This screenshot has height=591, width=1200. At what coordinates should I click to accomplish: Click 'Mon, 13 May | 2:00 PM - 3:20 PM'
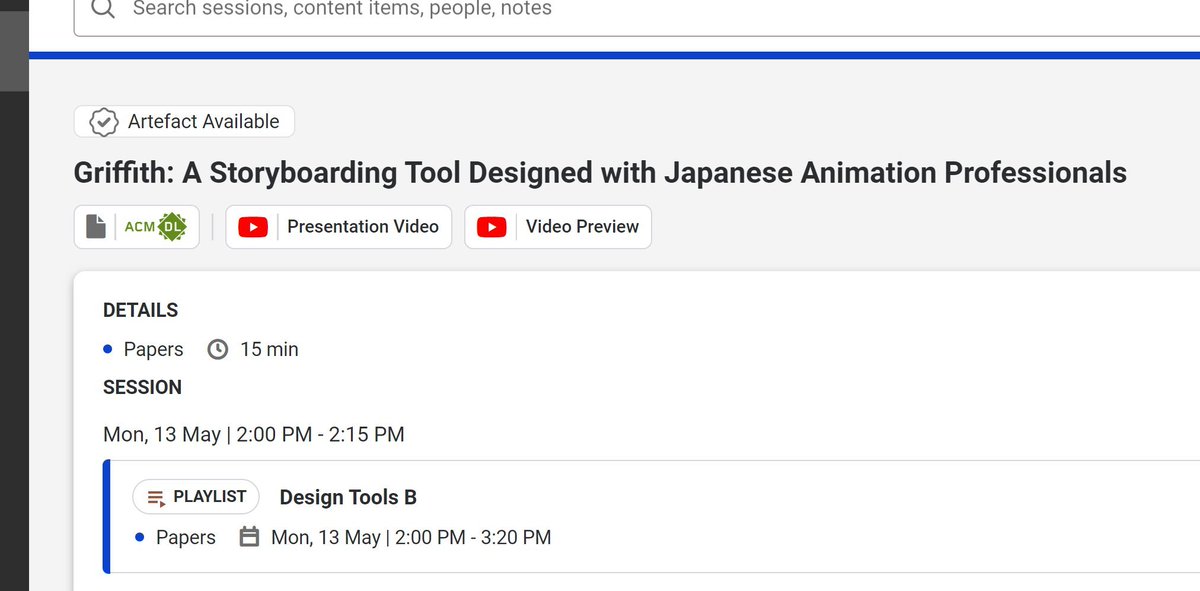[x=411, y=538]
